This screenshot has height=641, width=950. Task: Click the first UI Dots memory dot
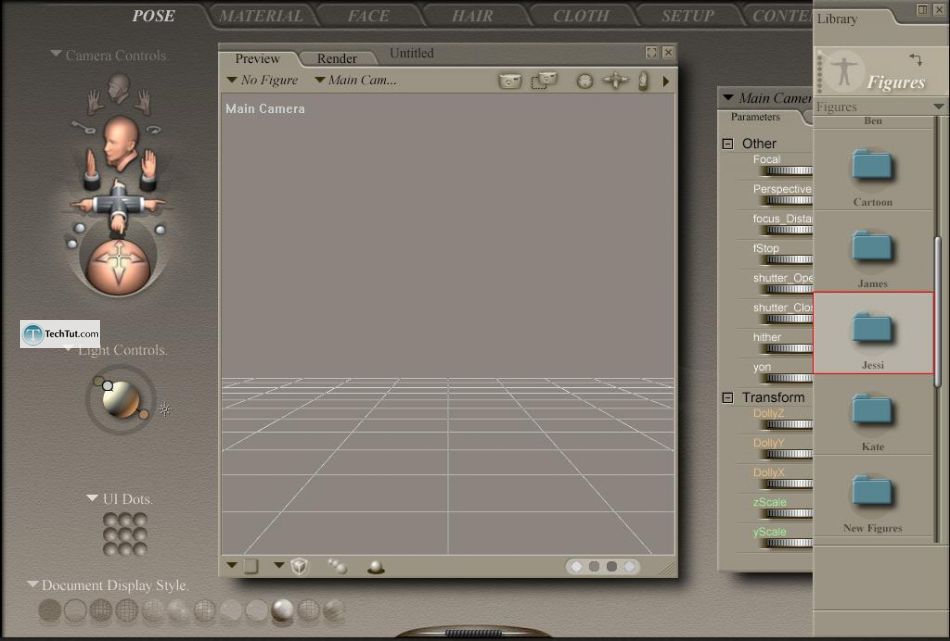pyautogui.click(x=110, y=520)
